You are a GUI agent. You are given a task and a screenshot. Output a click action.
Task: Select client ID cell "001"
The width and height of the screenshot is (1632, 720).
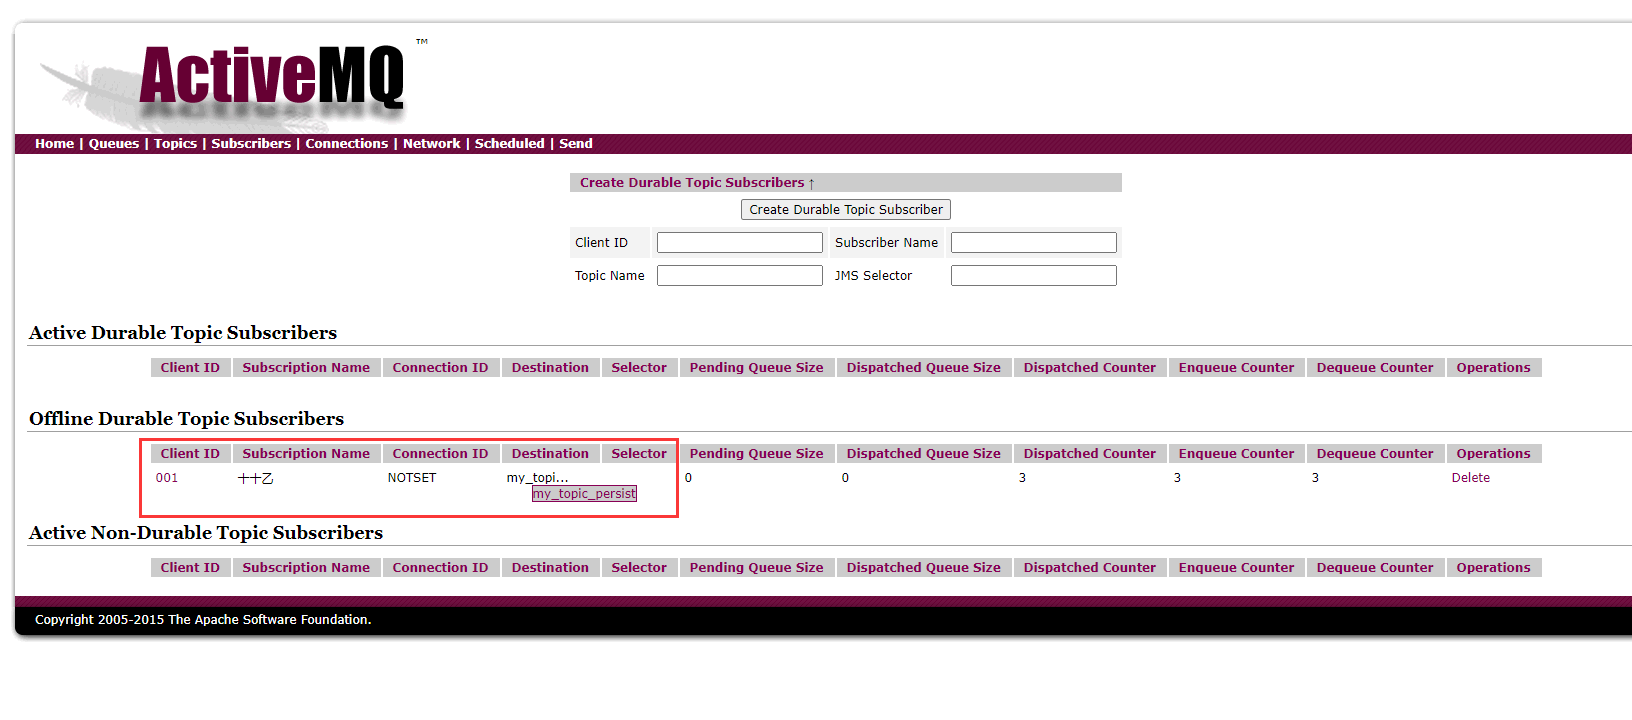[x=167, y=478]
